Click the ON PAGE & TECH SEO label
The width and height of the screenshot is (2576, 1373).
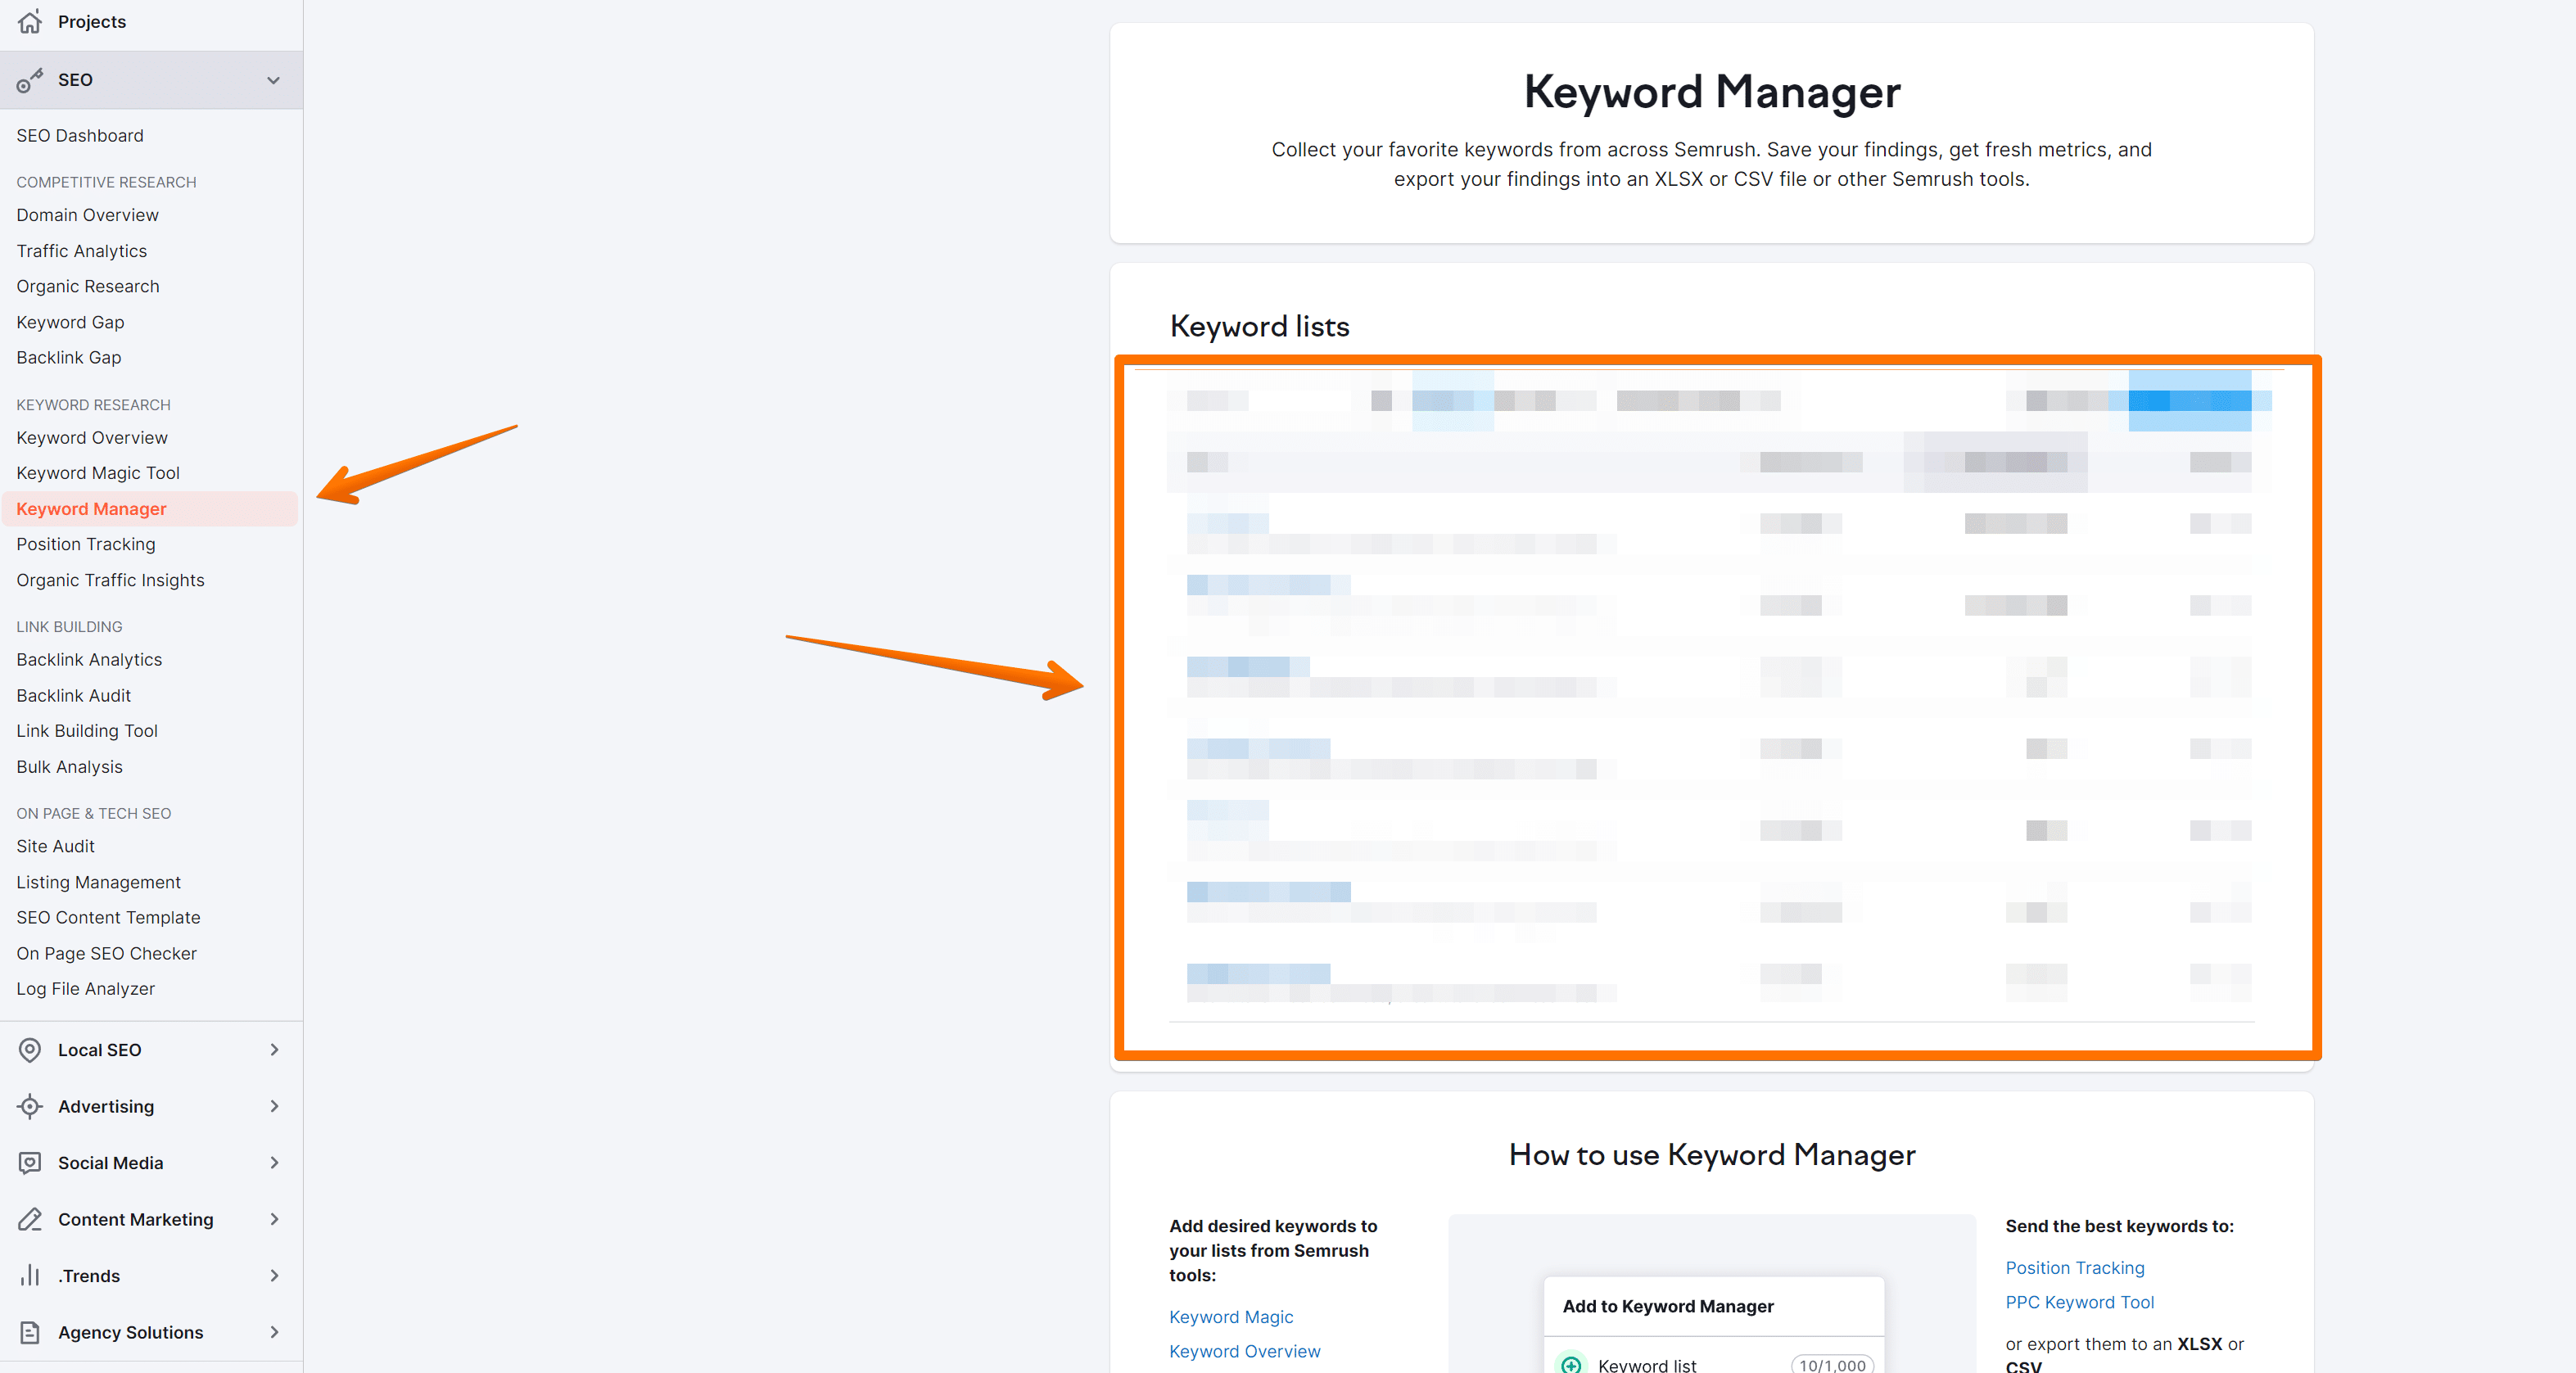[93, 814]
